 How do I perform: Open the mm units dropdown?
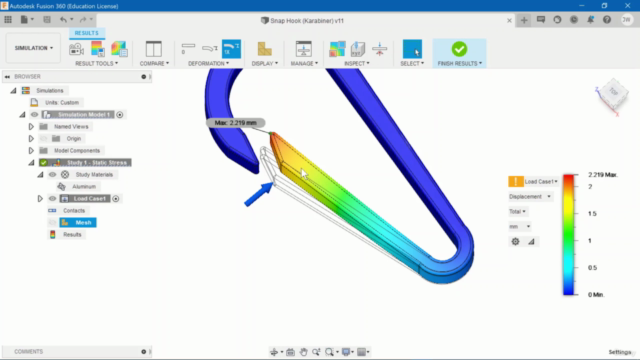[520, 227]
